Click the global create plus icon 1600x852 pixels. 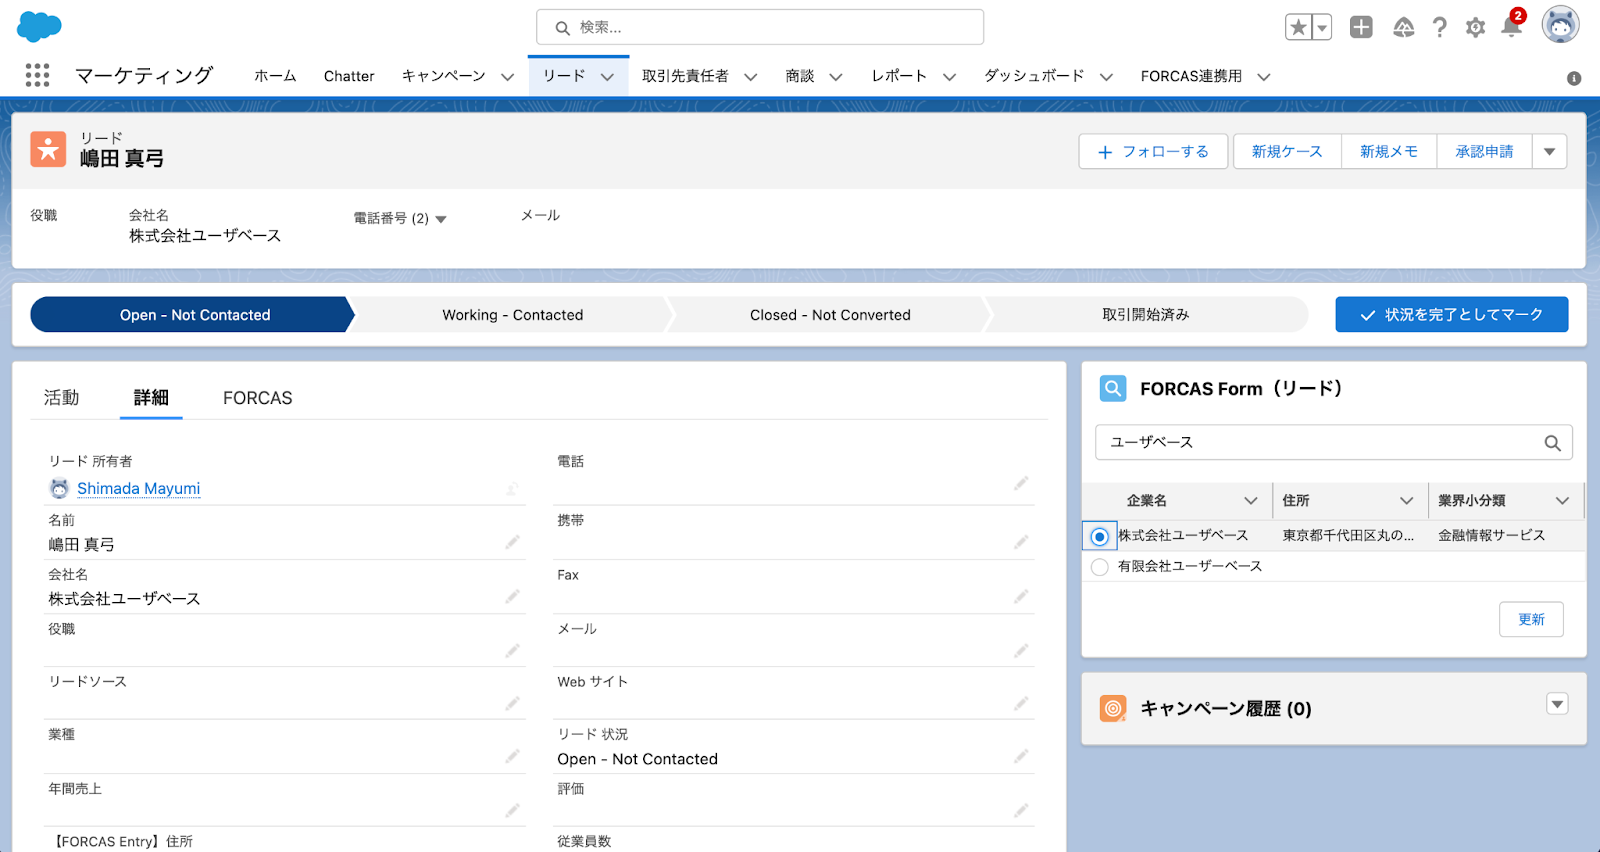pos(1361,27)
